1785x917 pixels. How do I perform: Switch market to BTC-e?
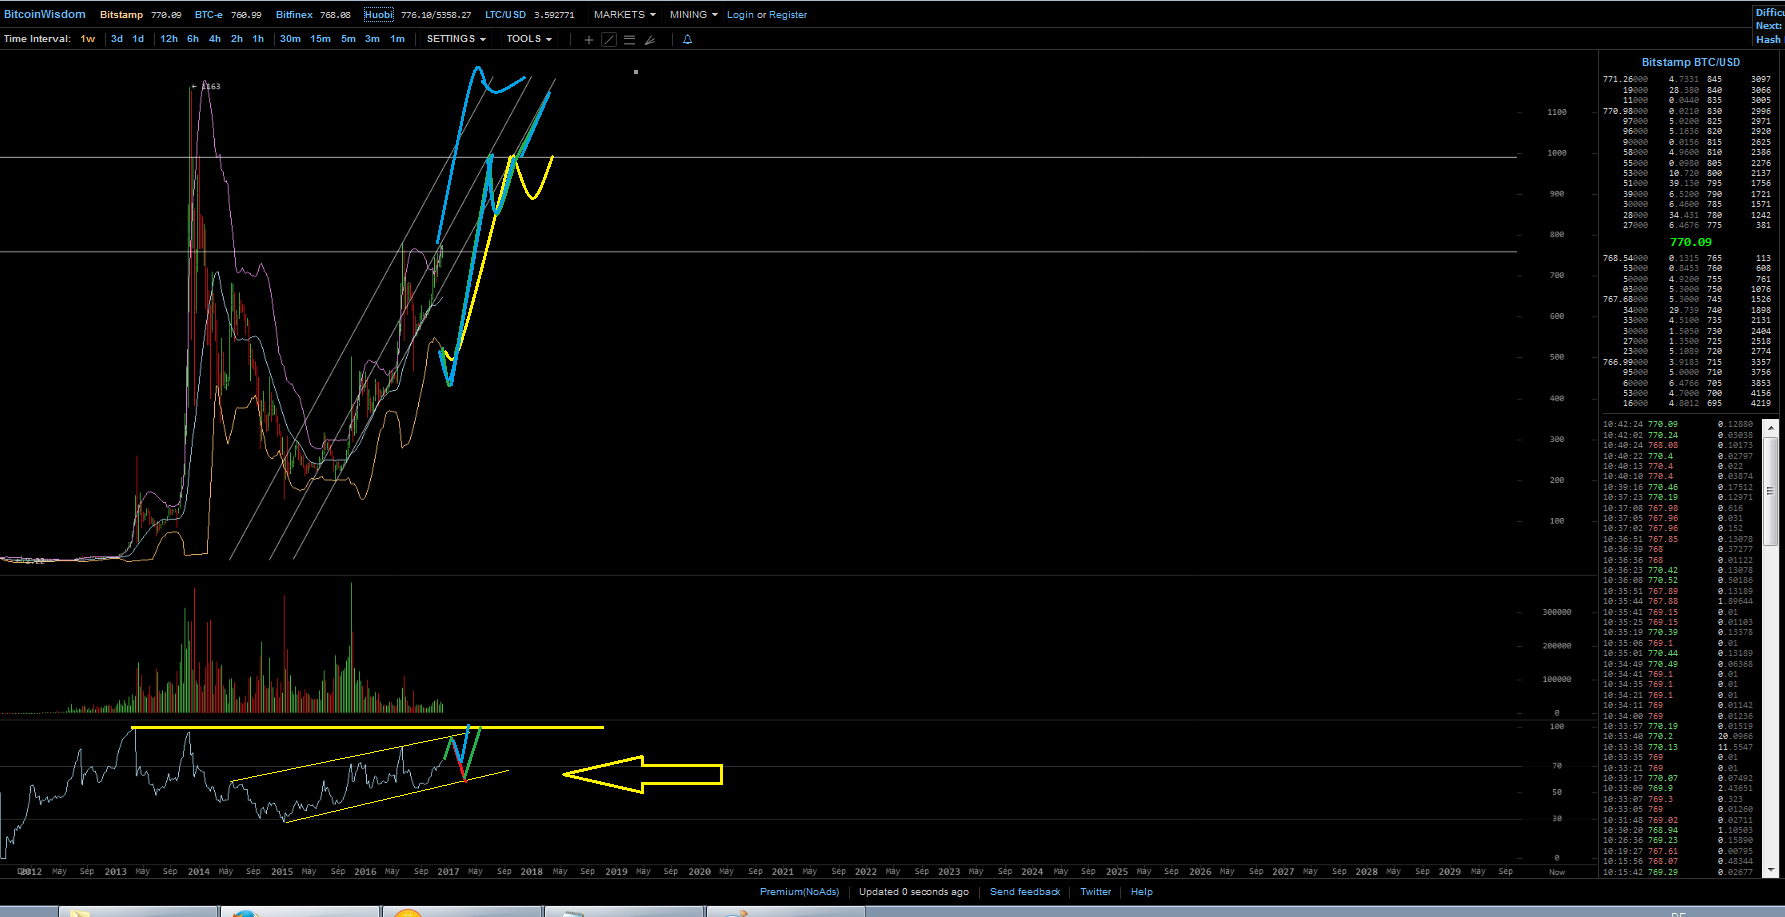209,15
